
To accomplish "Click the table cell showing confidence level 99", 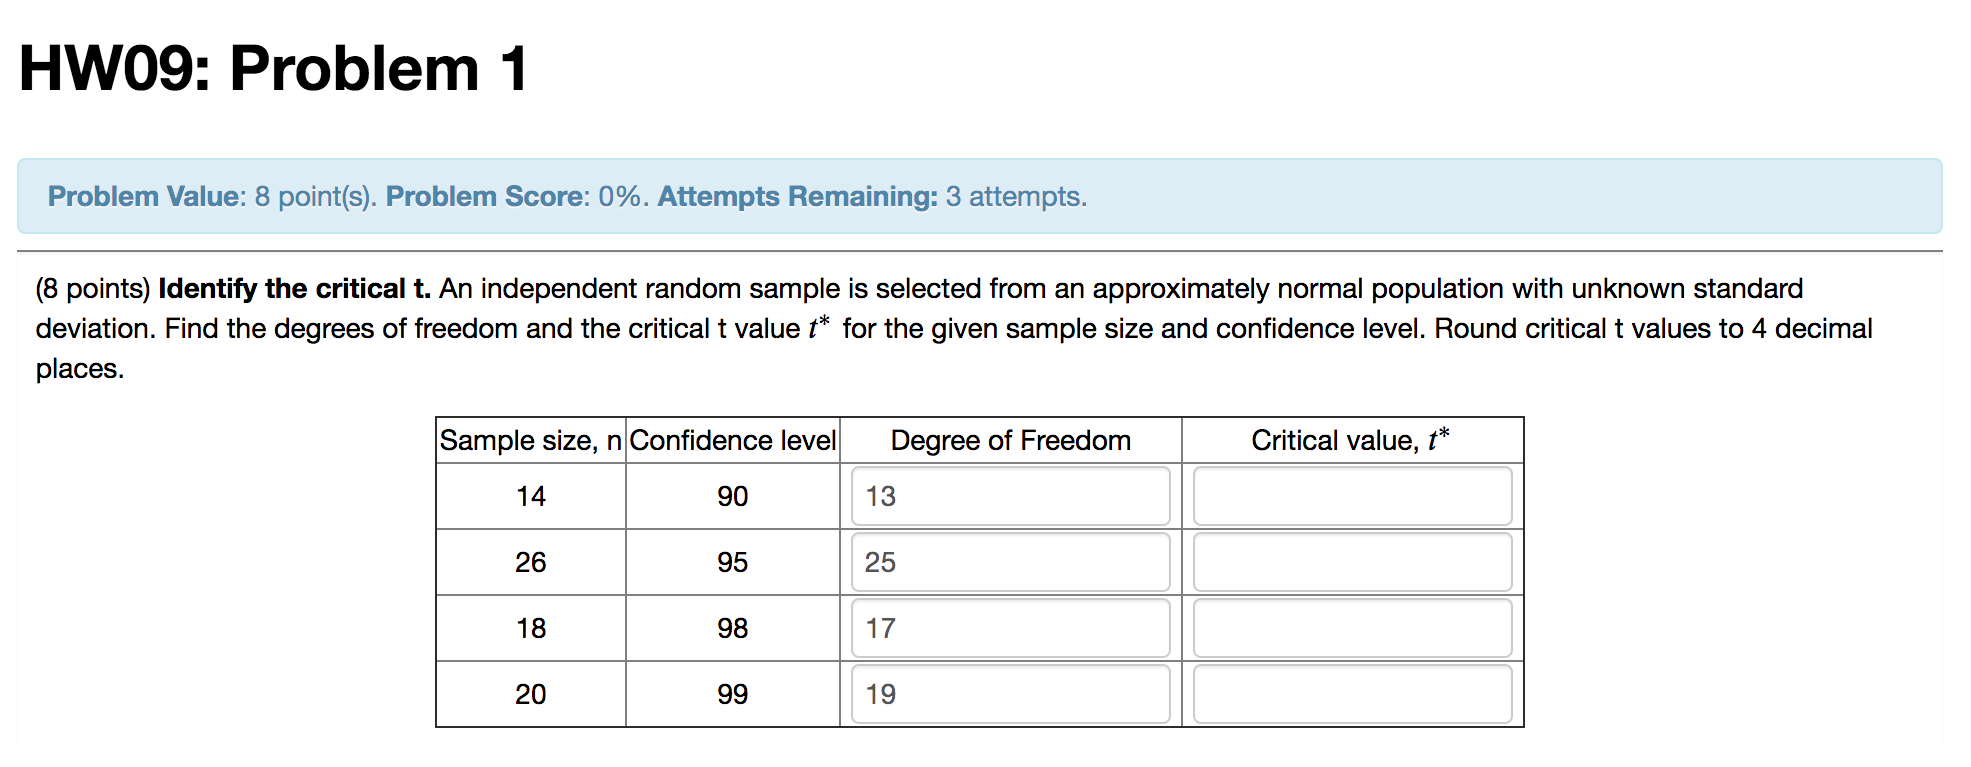I will tap(731, 693).
